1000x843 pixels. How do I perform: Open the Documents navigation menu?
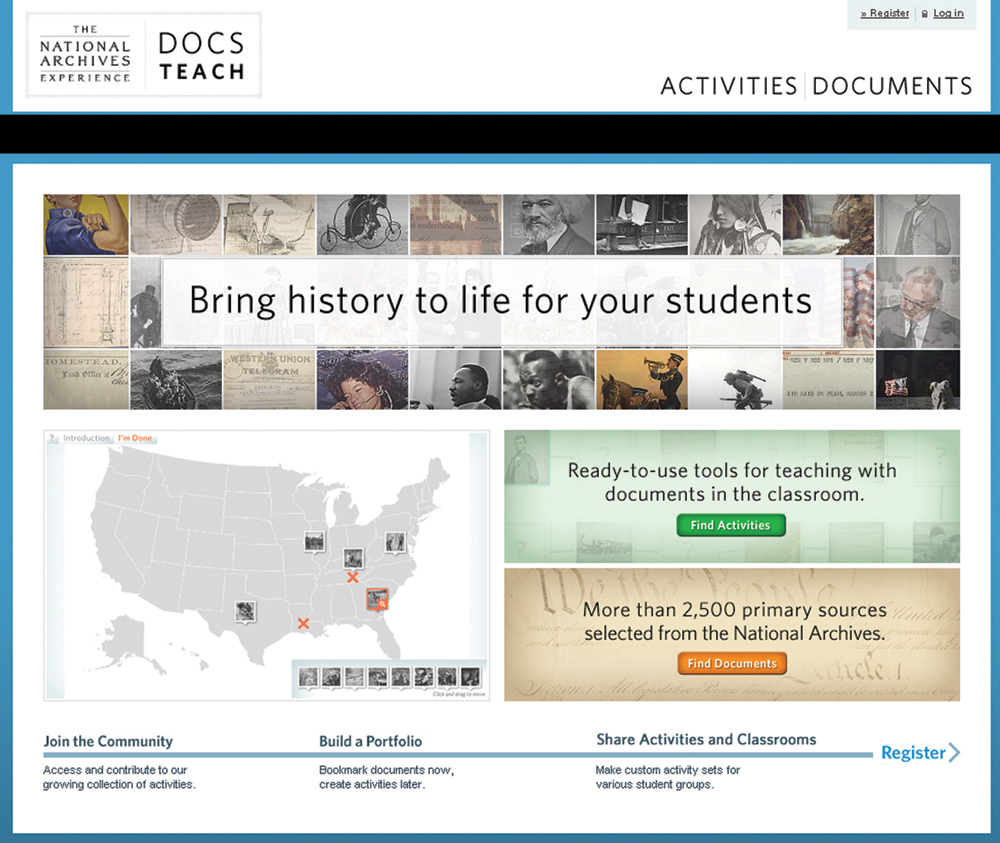pos(892,86)
